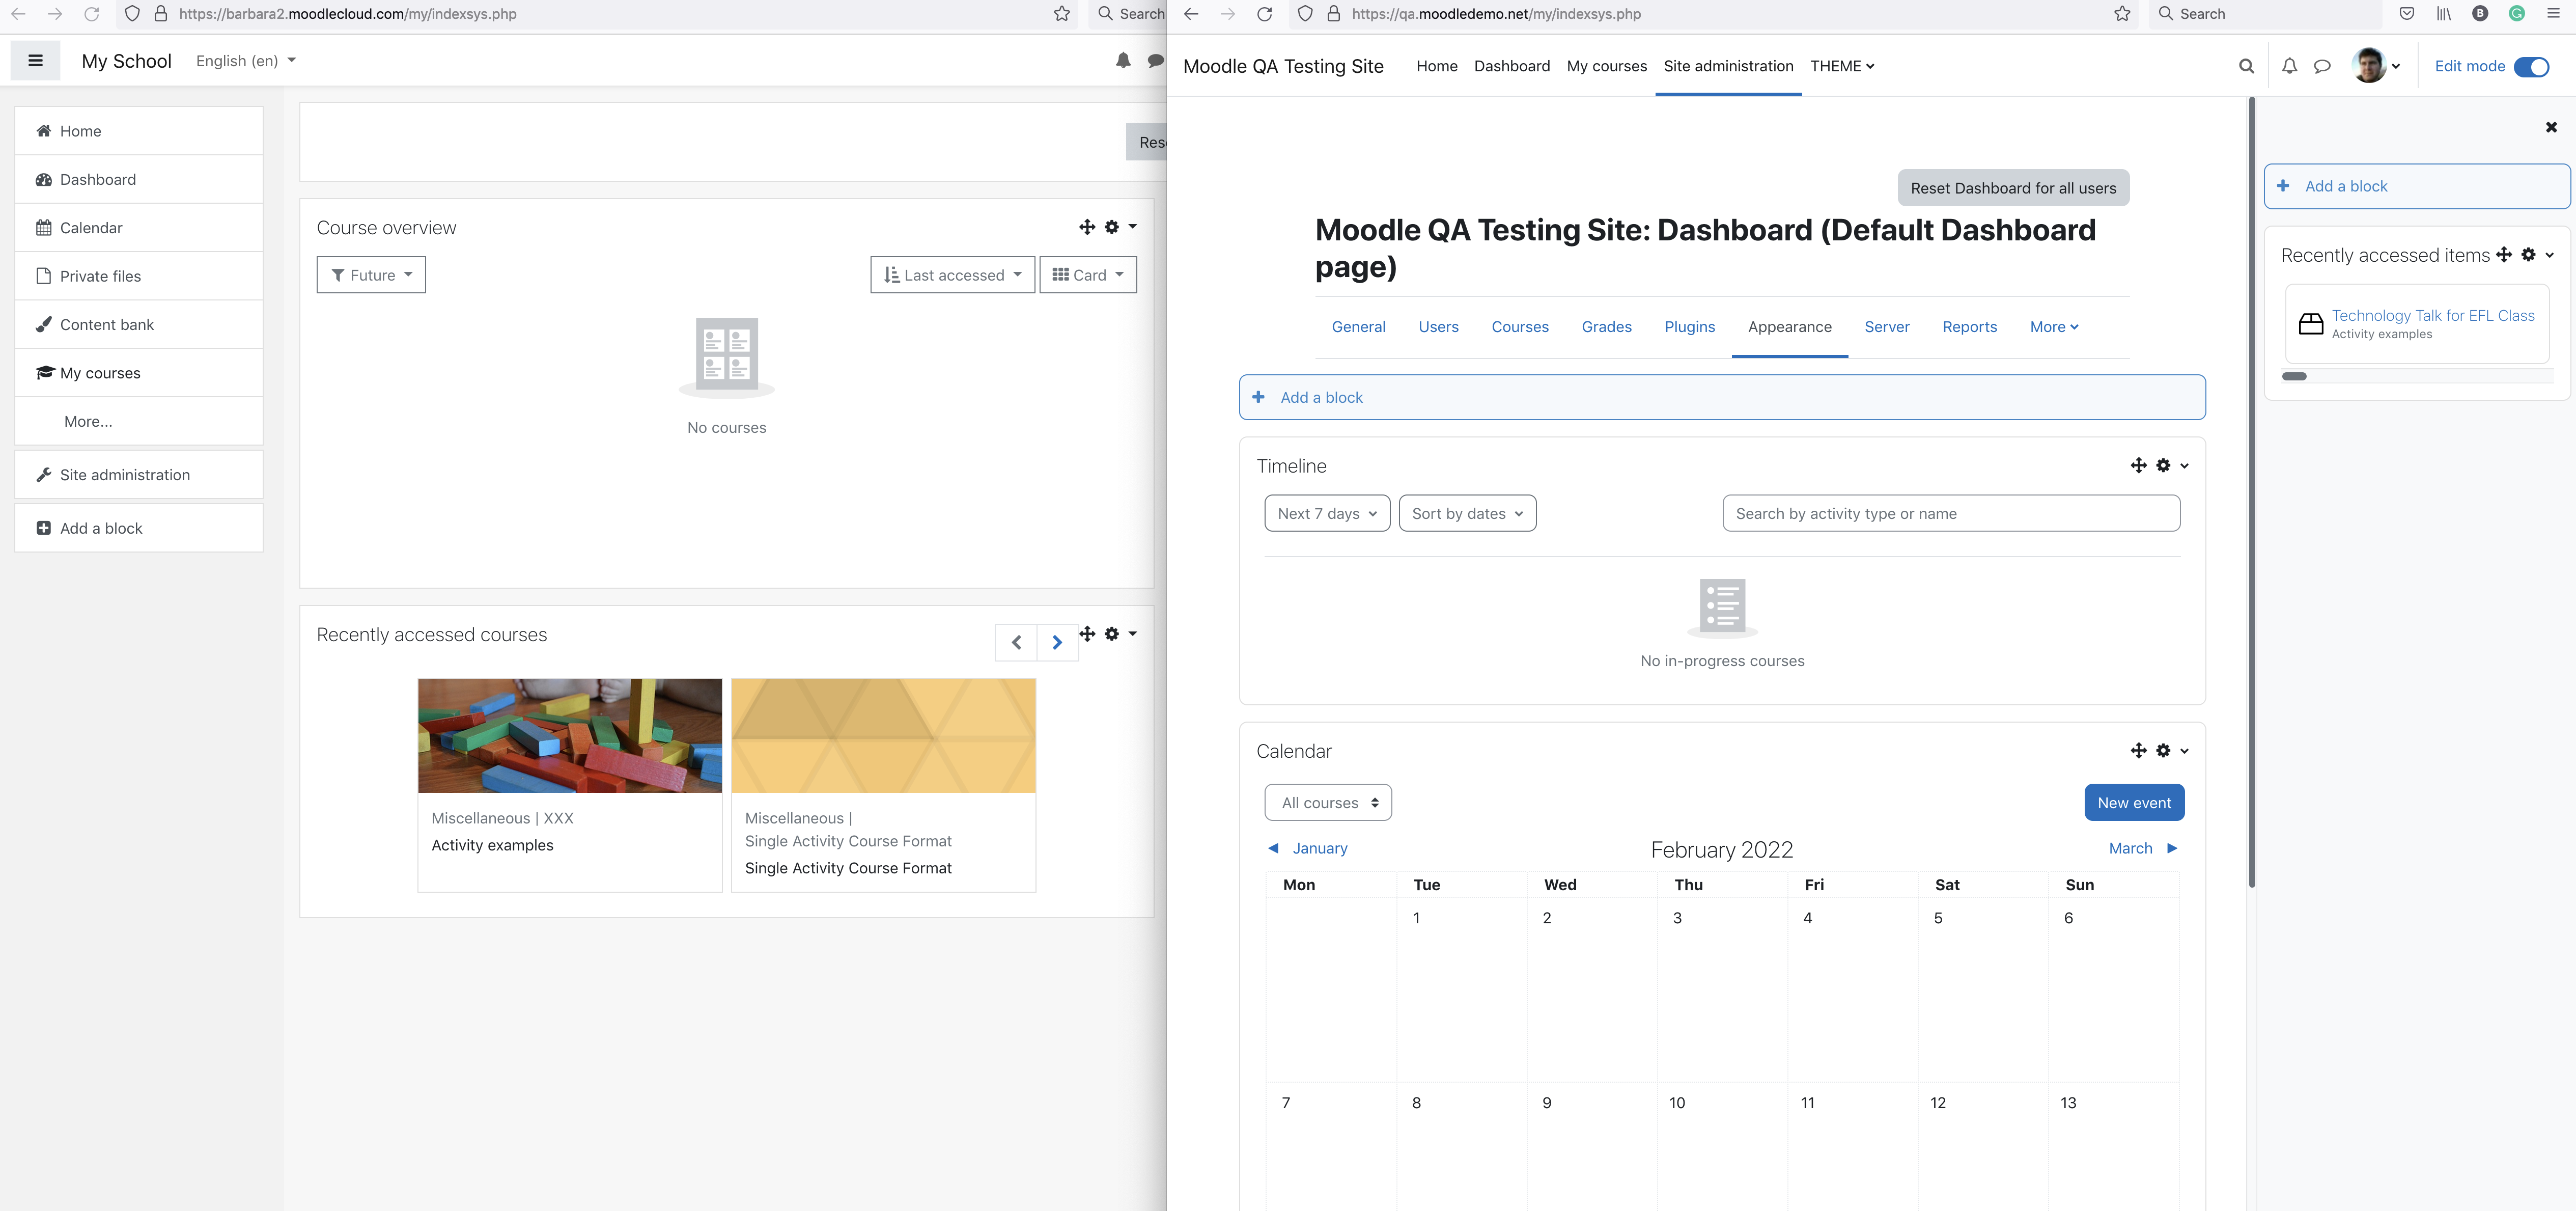2576x1211 pixels.
Task: Open Firefox application menu icon
Action: [2553, 14]
